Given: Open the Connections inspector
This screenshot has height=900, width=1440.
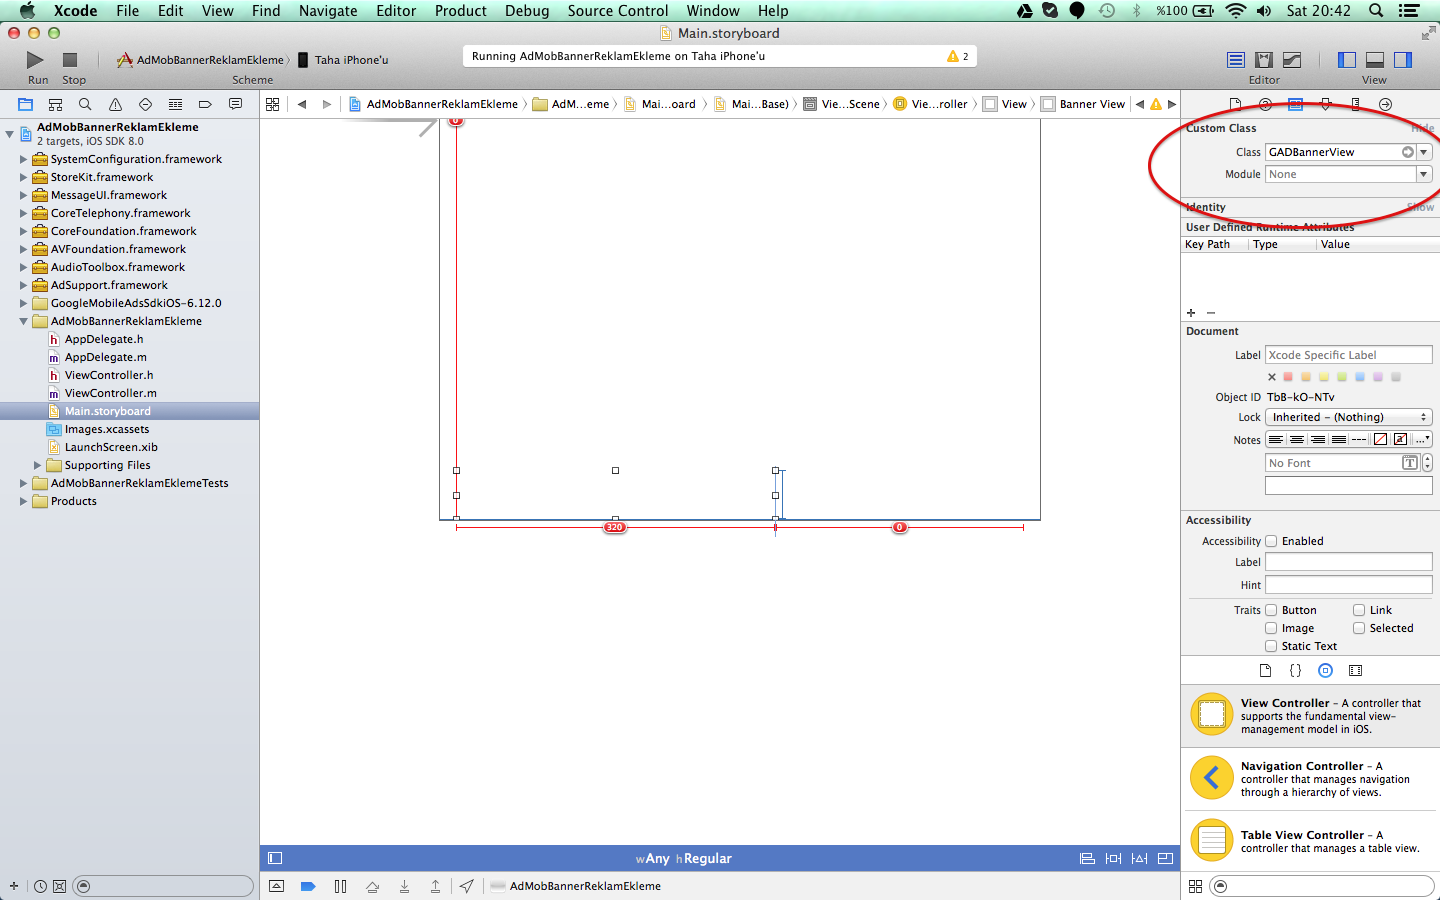Looking at the screenshot, I should (1385, 104).
